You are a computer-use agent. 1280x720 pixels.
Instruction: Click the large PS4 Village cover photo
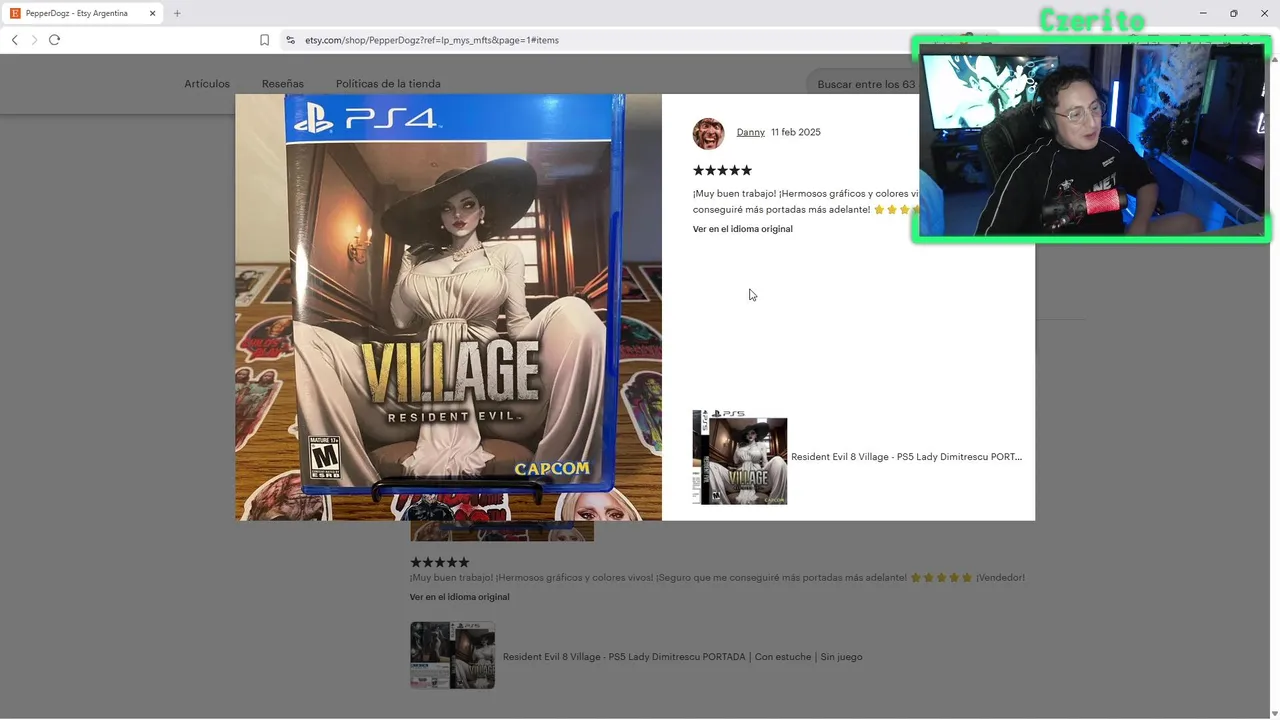point(448,307)
